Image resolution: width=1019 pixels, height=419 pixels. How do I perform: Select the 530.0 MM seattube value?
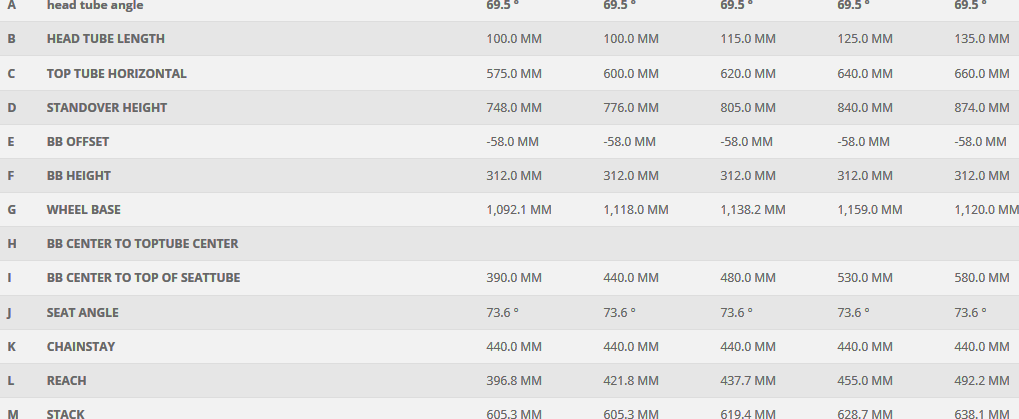(865, 278)
